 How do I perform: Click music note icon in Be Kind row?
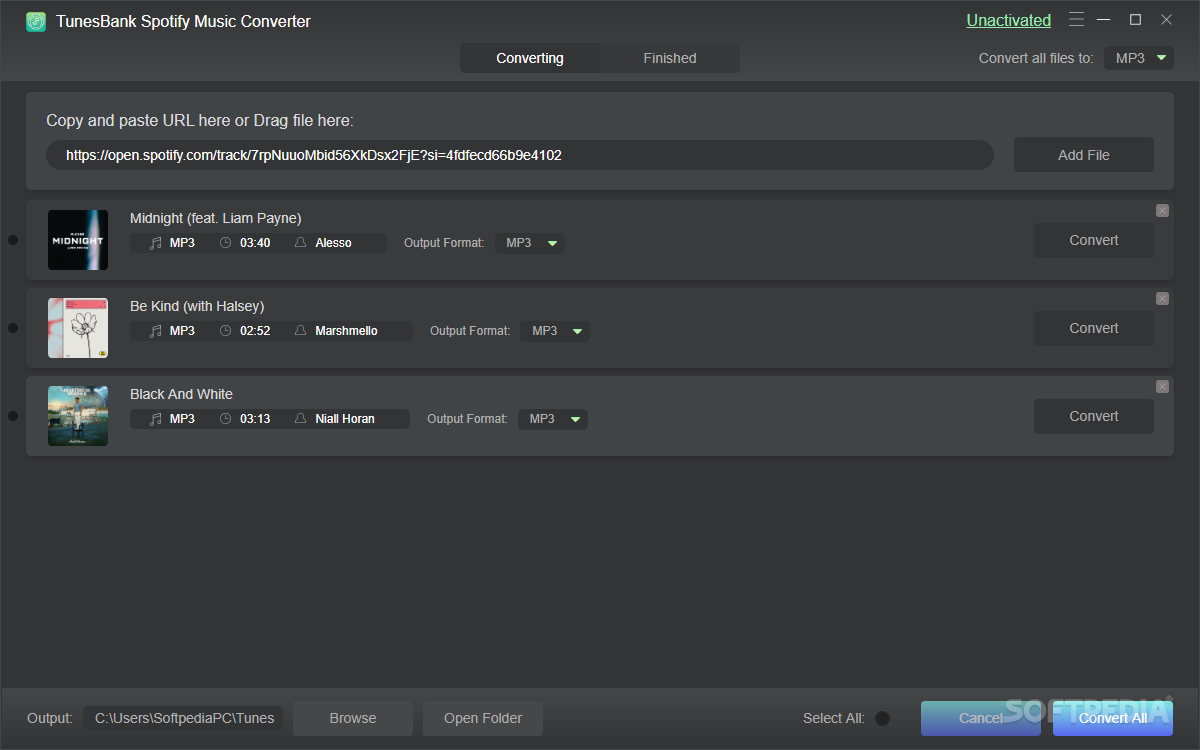(x=155, y=331)
